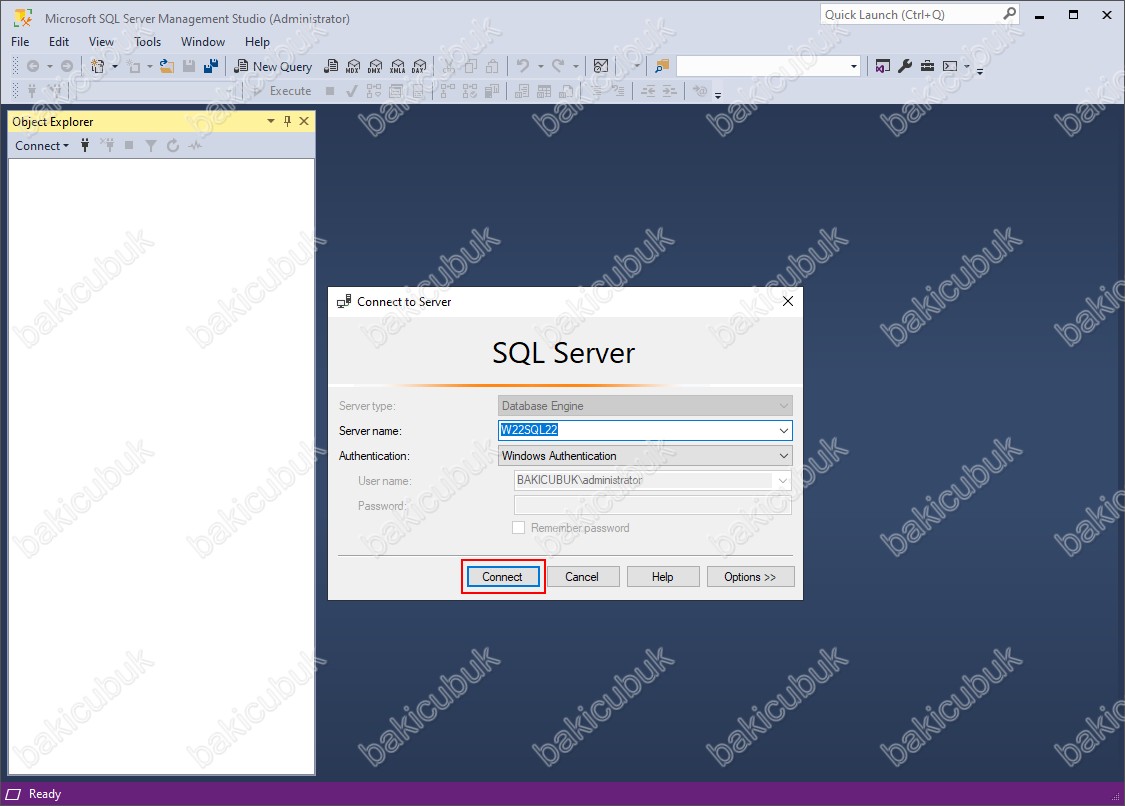
Task: Open the Object Explorer window position menu arrow
Action: tap(271, 121)
